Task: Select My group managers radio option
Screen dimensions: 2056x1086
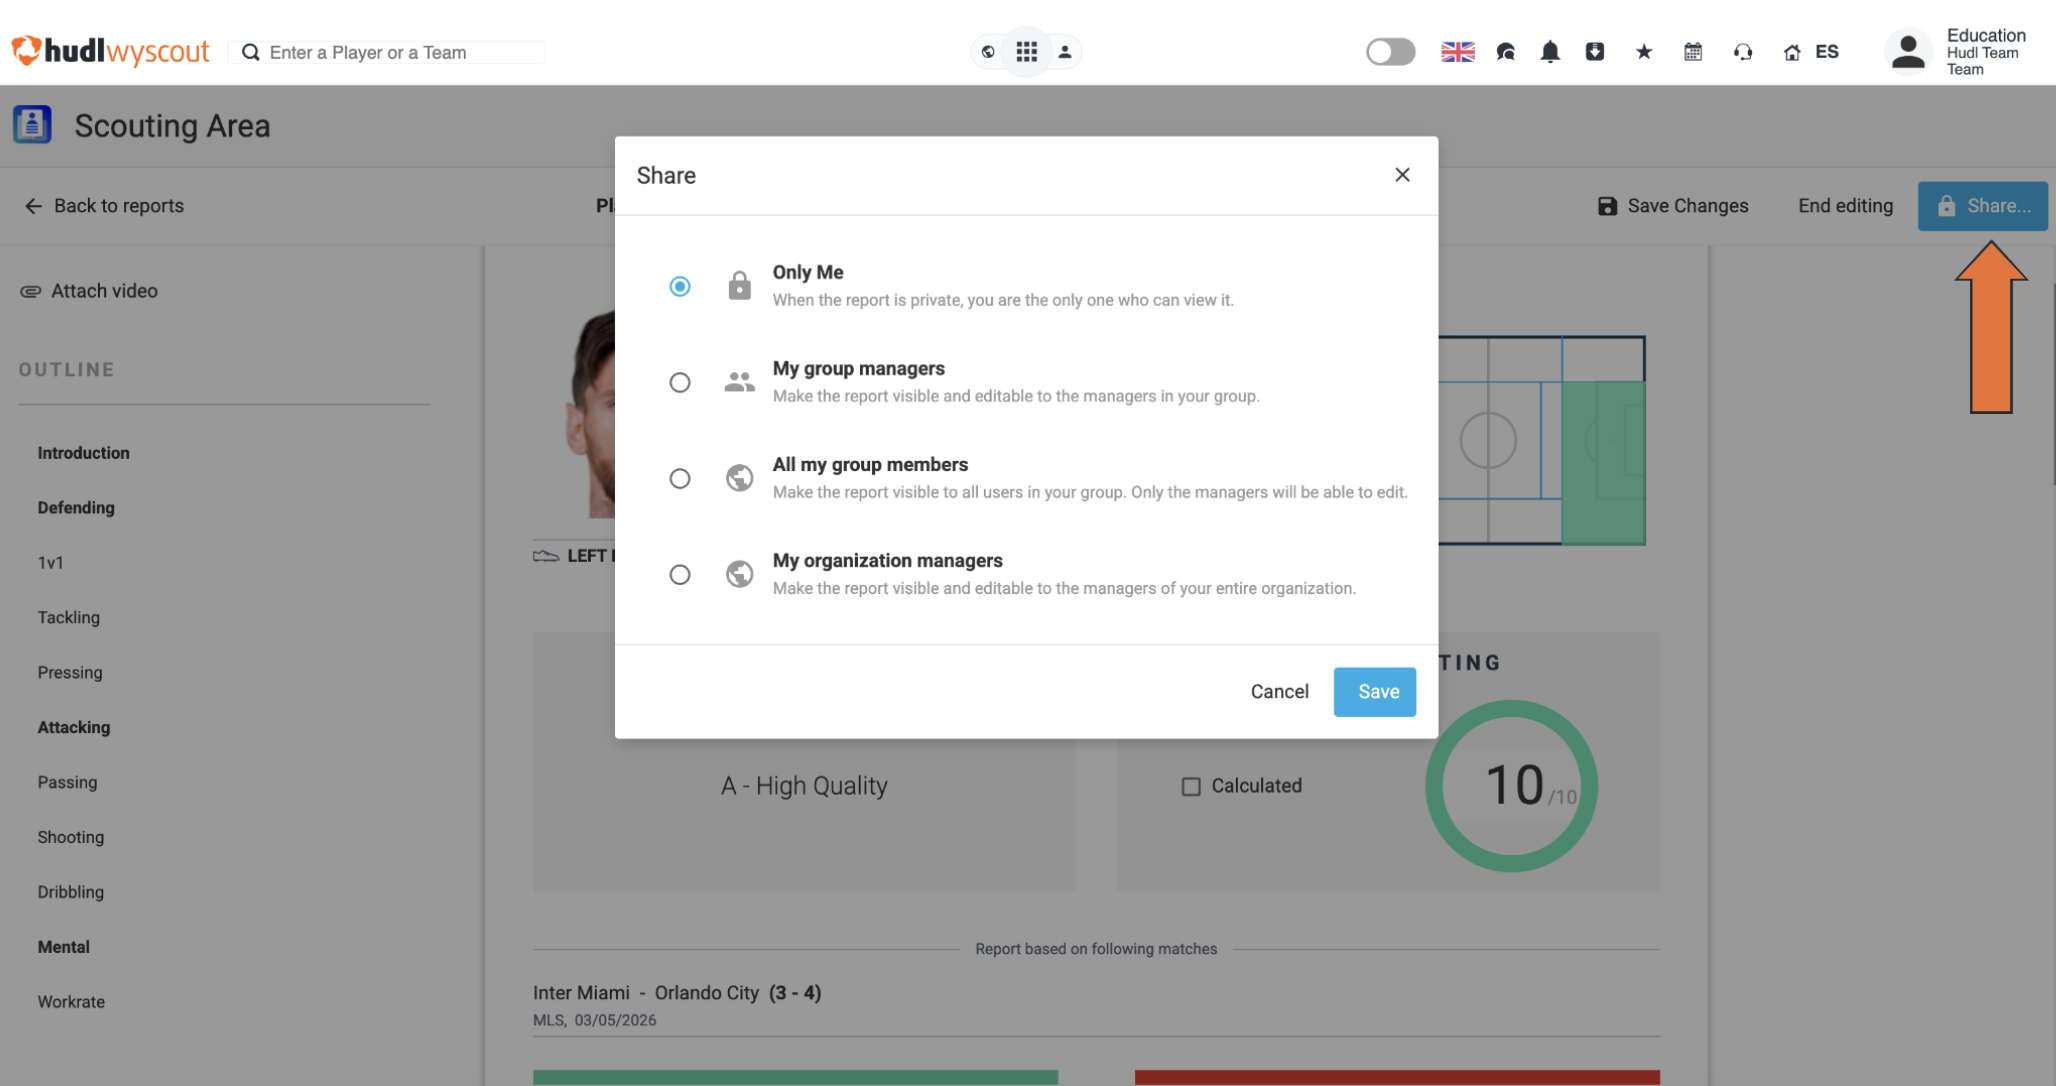Action: (680, 382)
